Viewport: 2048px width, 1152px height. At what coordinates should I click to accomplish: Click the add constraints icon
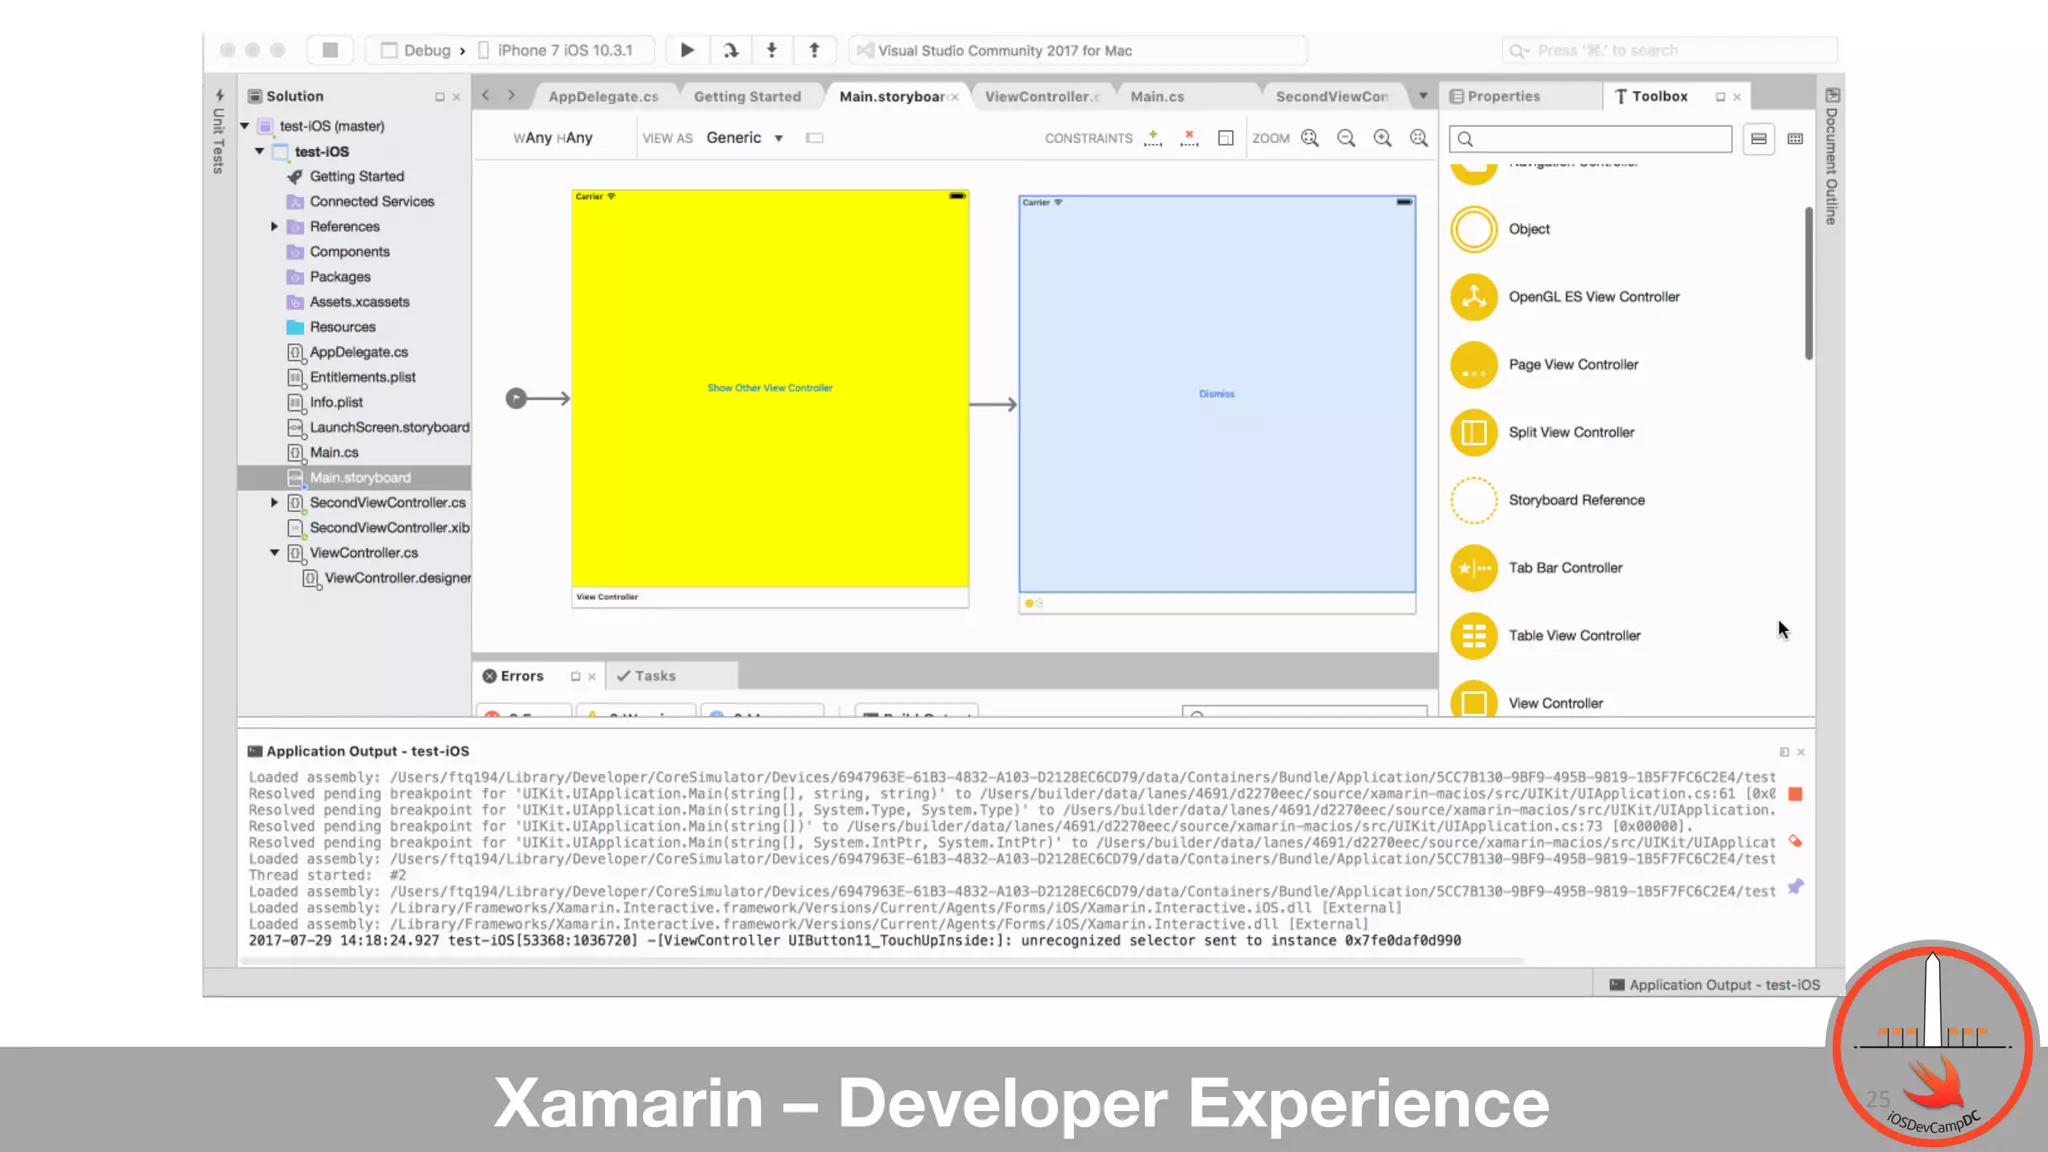tap(1153, 138)
